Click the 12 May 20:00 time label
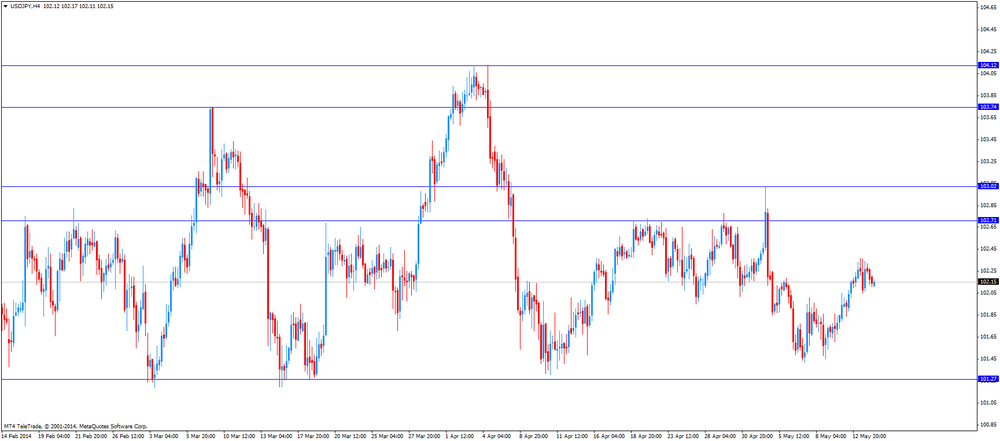 [869, 437]
